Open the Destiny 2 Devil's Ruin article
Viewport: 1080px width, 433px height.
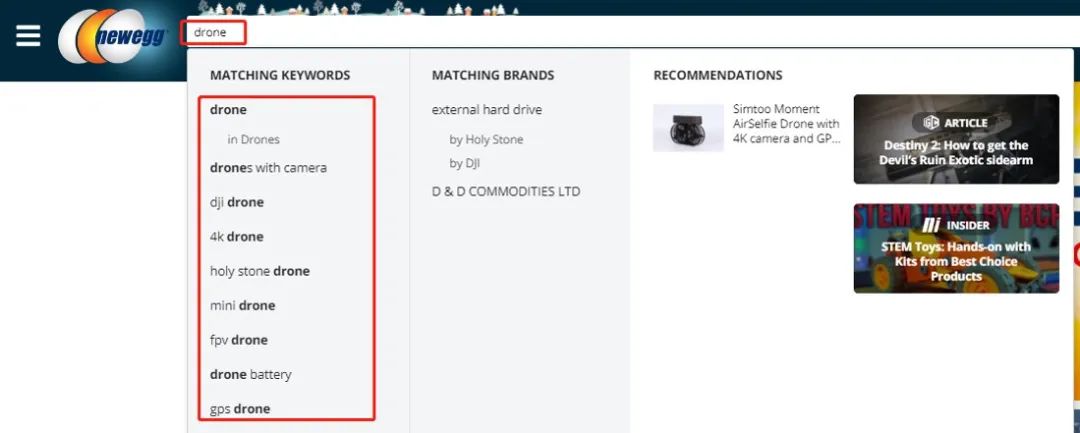point(956,139)
